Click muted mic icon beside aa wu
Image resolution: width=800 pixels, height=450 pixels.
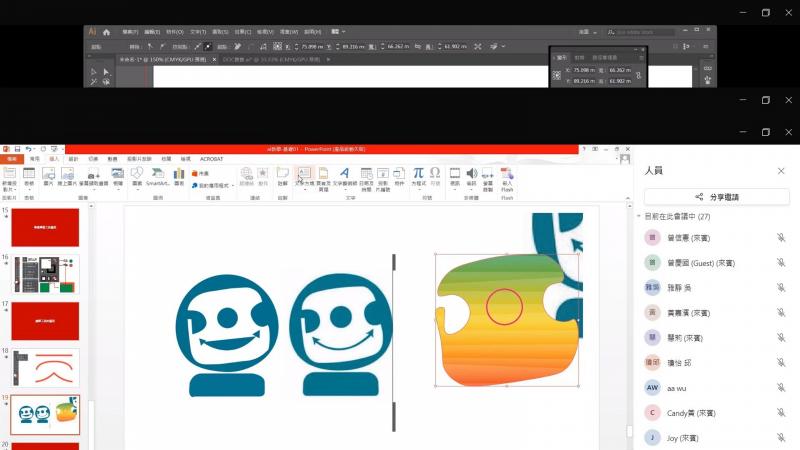coord(781,388)
